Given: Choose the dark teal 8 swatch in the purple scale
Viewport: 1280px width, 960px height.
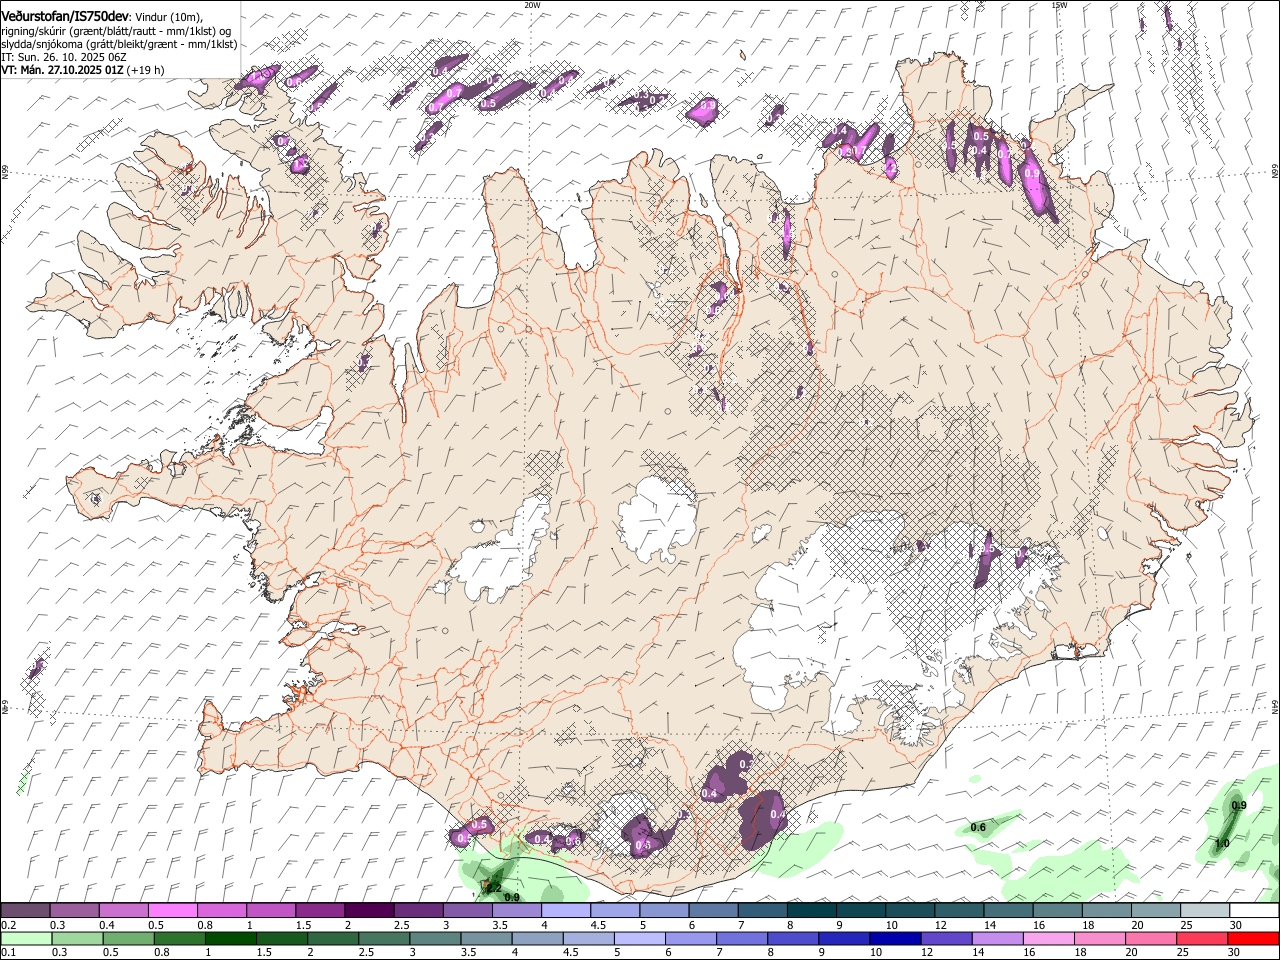Looking at the screenshot, I should tap(812, 911).
